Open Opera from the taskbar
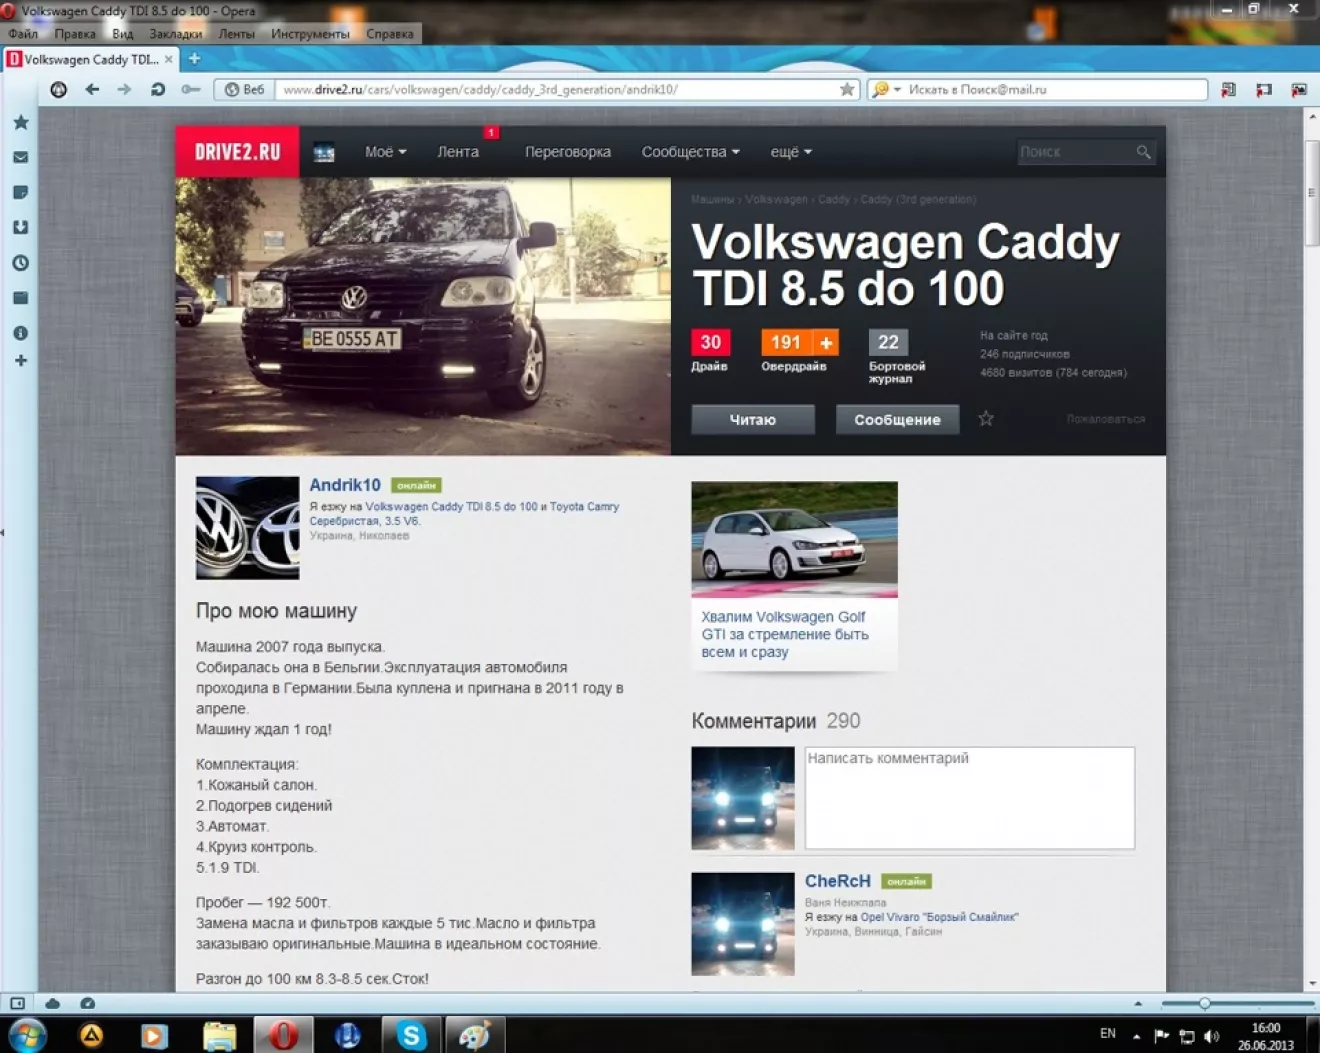The width and height of the screenshot is (1320, 1053). pos(283,1035)
